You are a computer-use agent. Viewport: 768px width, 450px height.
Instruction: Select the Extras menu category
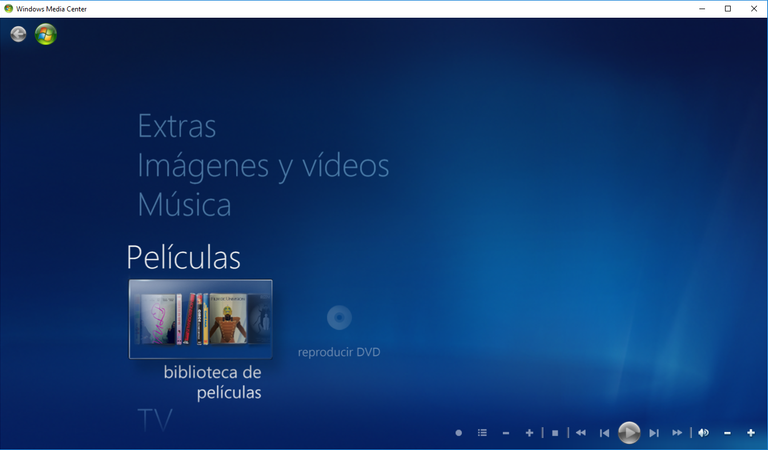pos(176,126)
